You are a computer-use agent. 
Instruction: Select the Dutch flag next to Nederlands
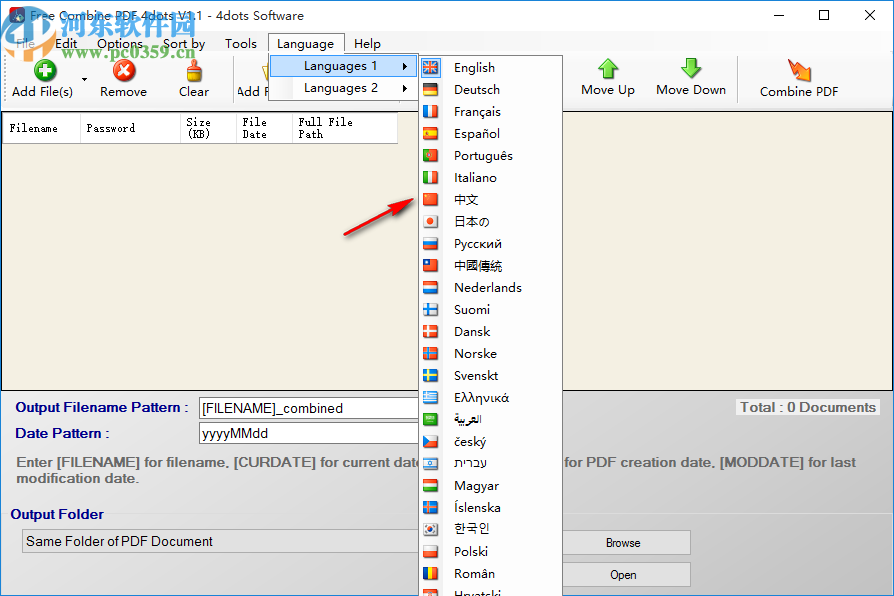coord(430,287)
